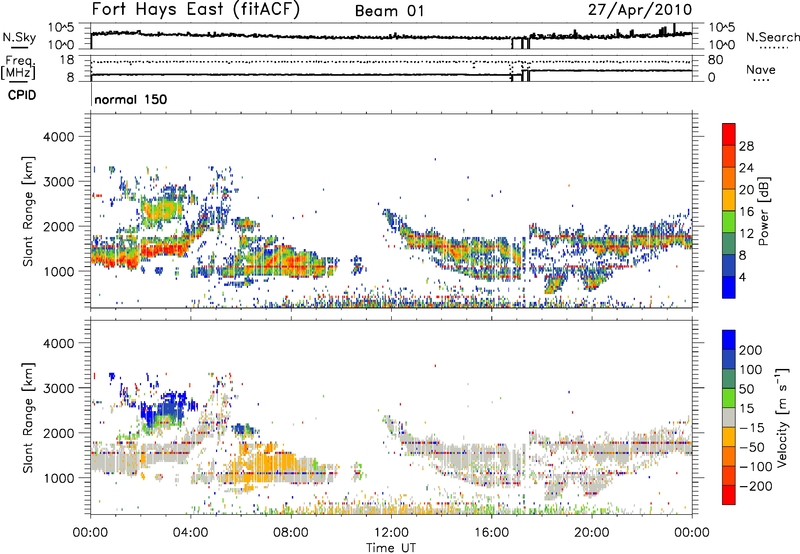
Task: Pick the yellow-orange 16–20 dB power swatch
Action: (x=729, y=200)
